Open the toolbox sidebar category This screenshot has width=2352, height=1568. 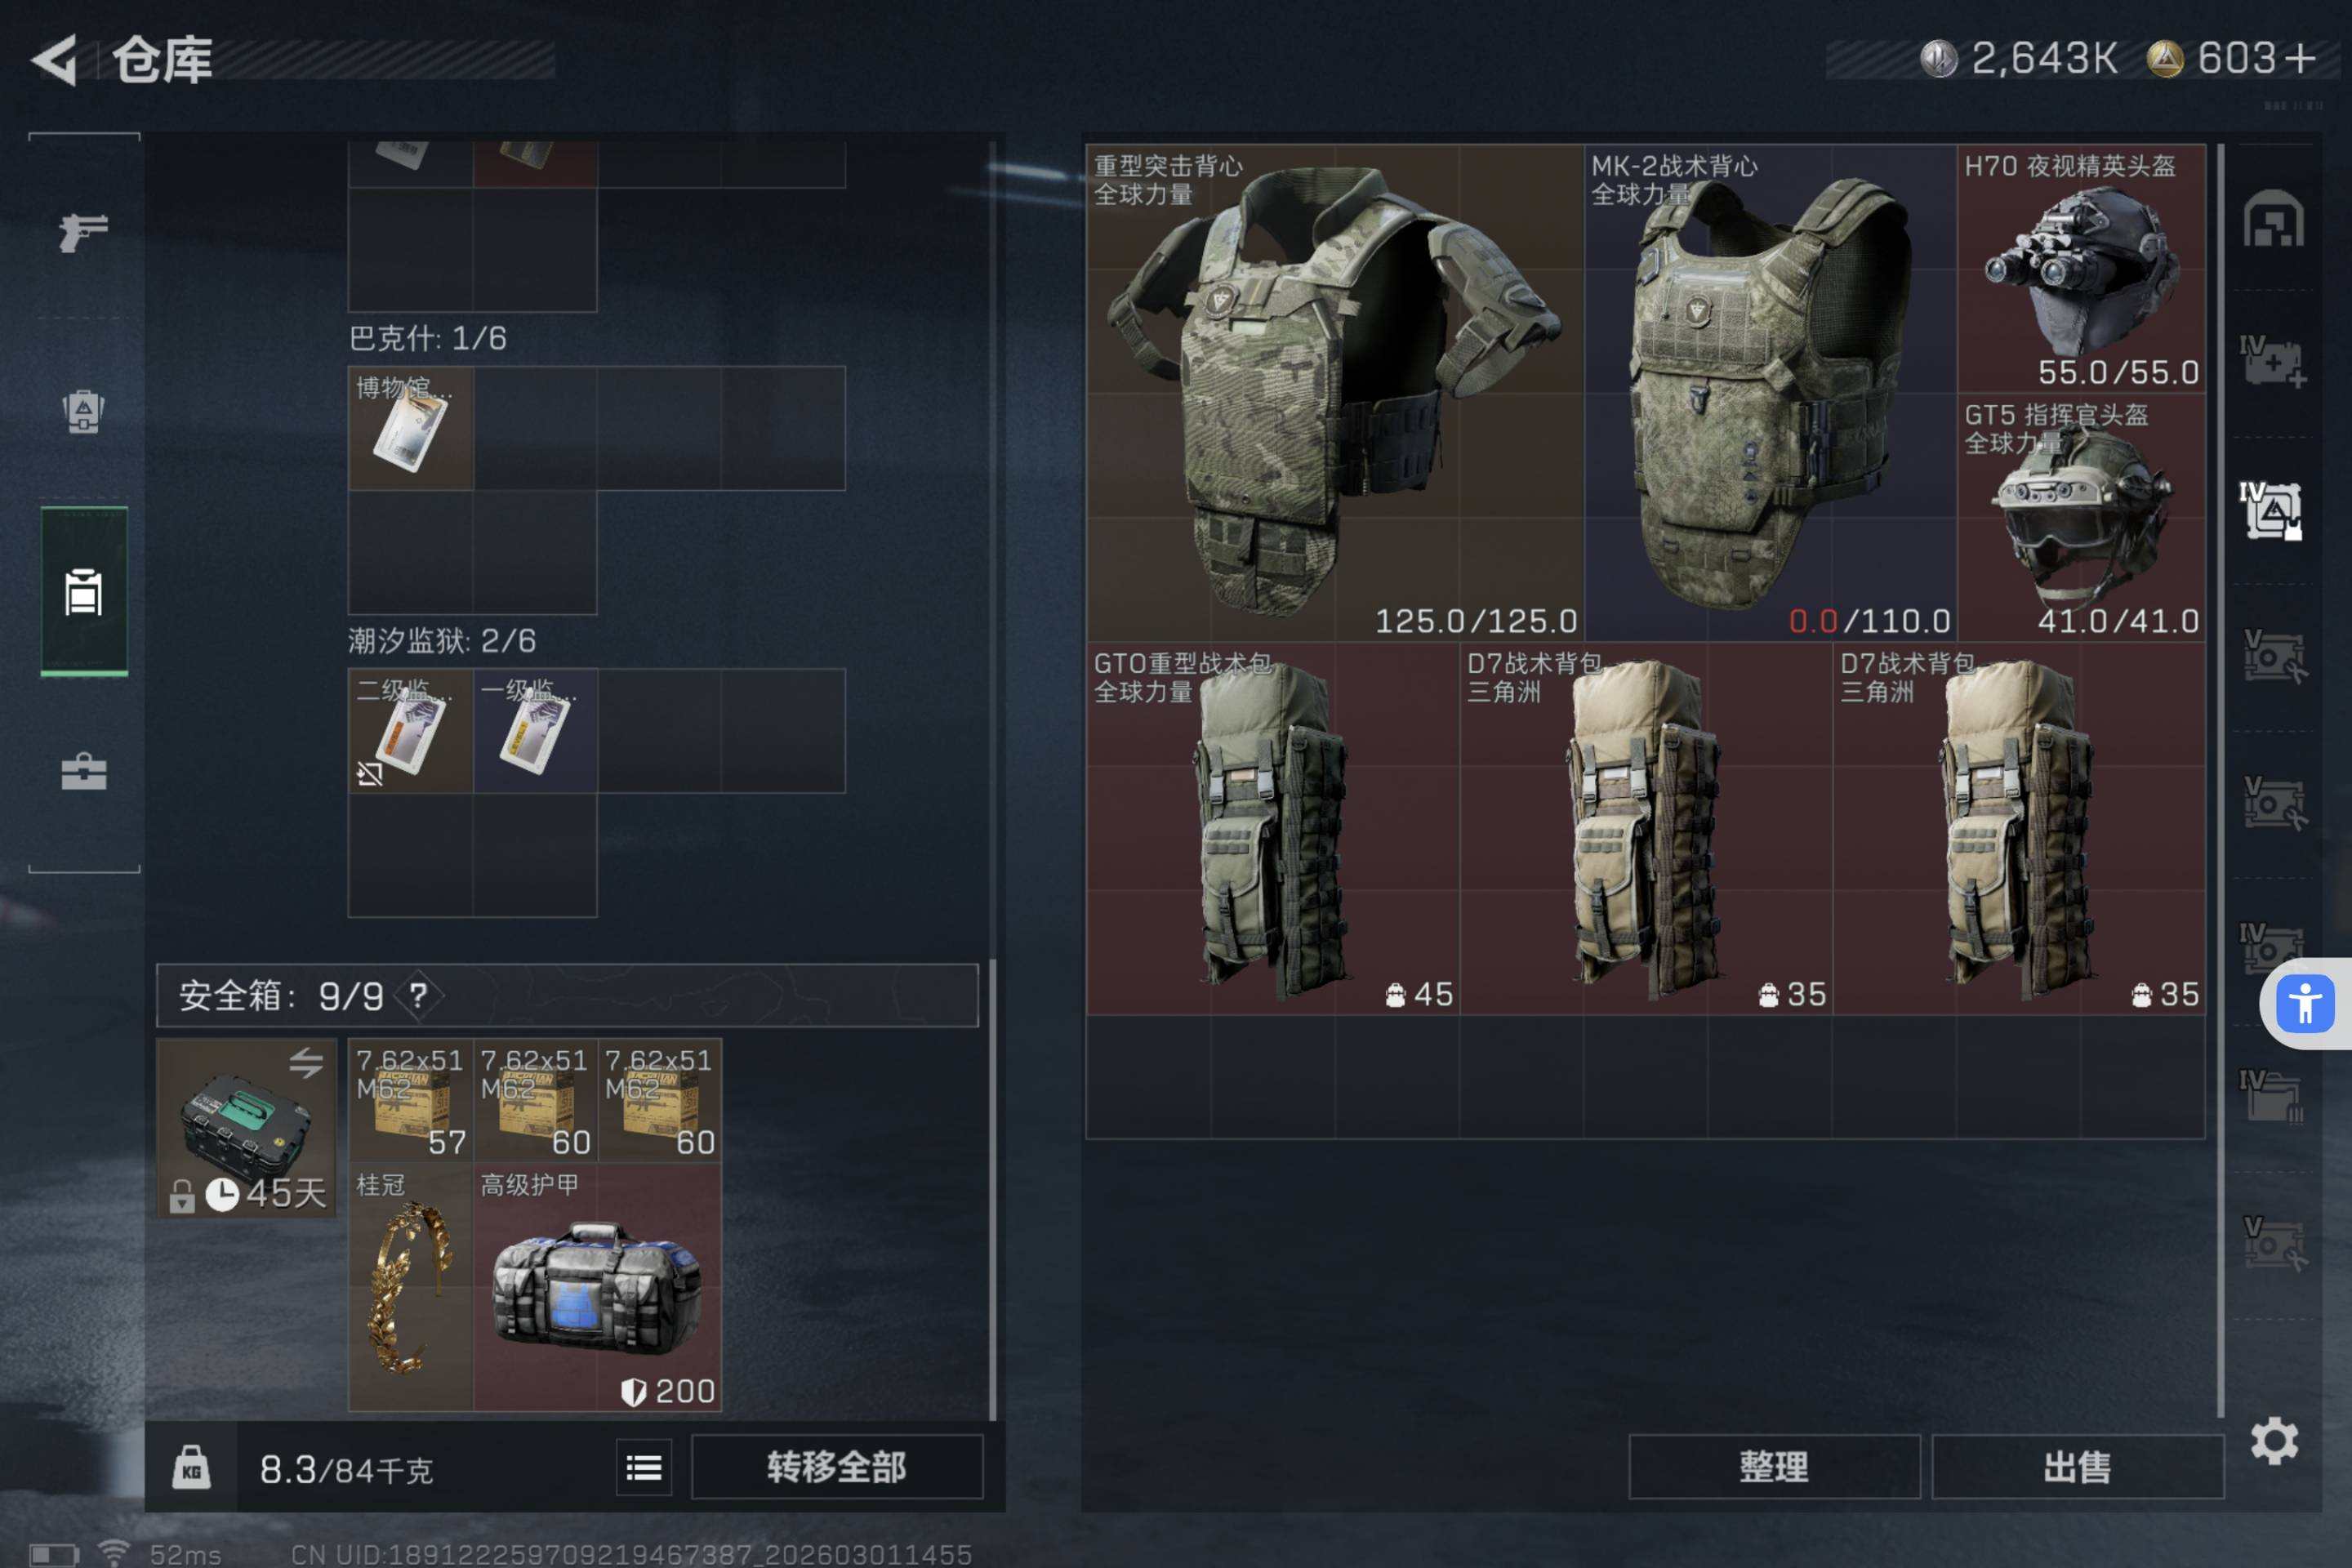pyautogui.click(x=84, y=771)
